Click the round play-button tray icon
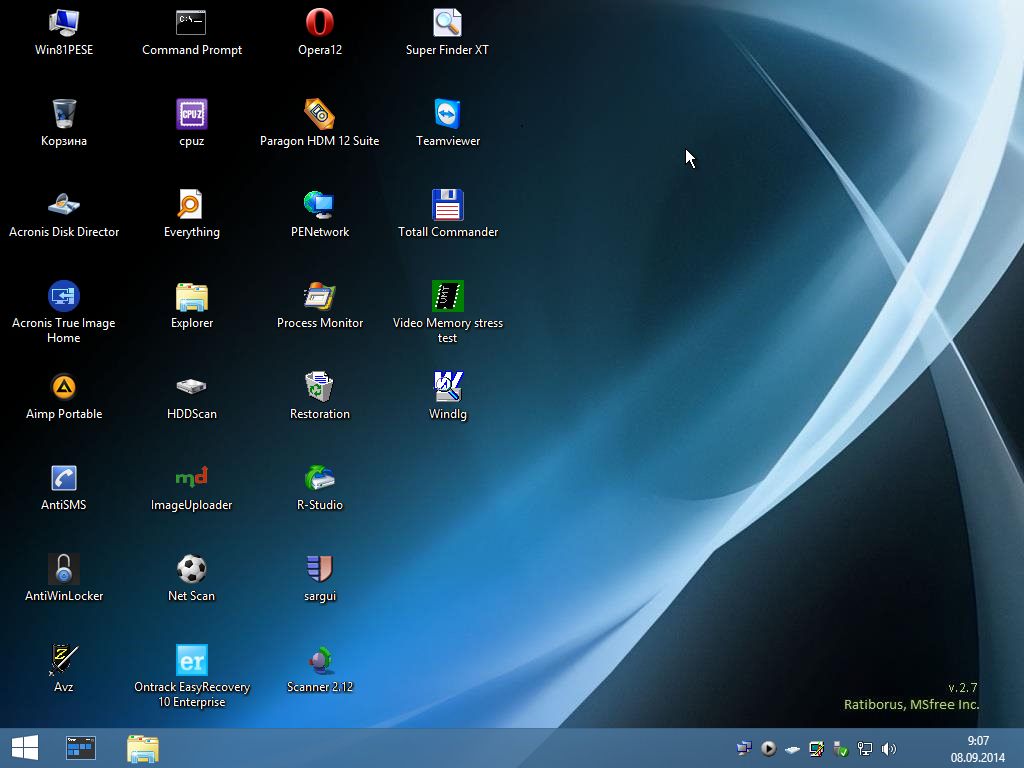Screen dimensions: 1024x768 click(x=768, y=748)
